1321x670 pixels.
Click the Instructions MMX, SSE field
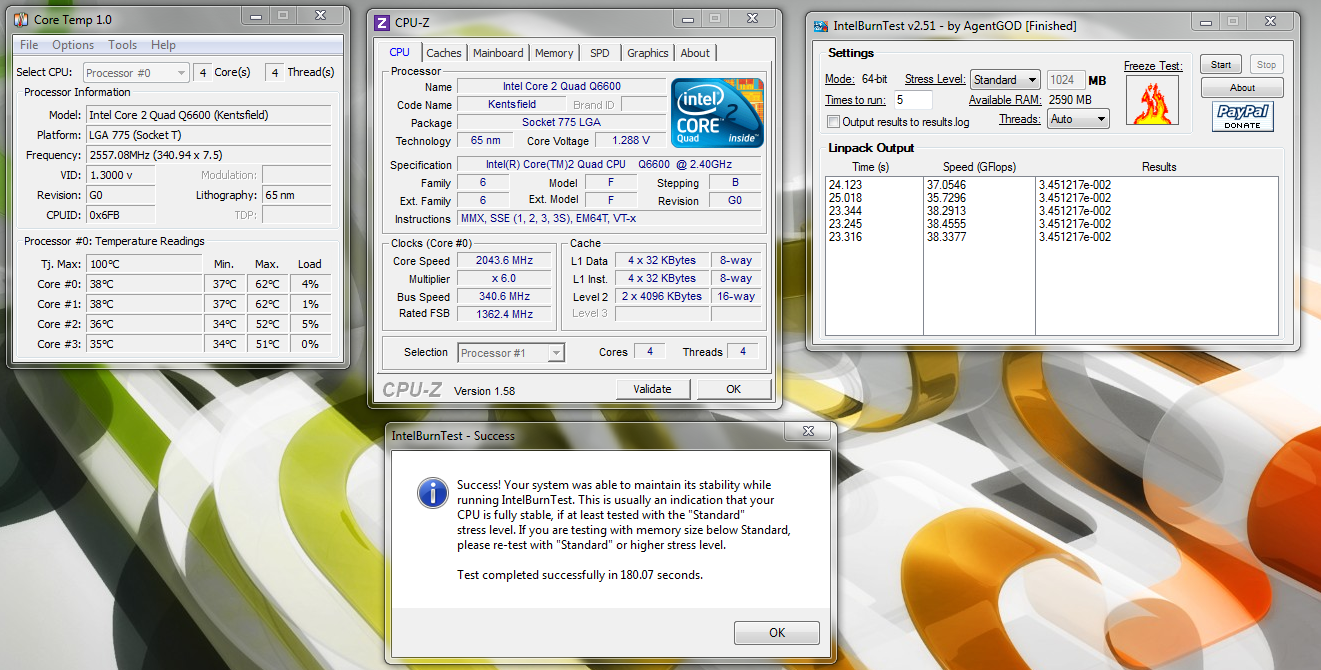(x=609, y=219)
